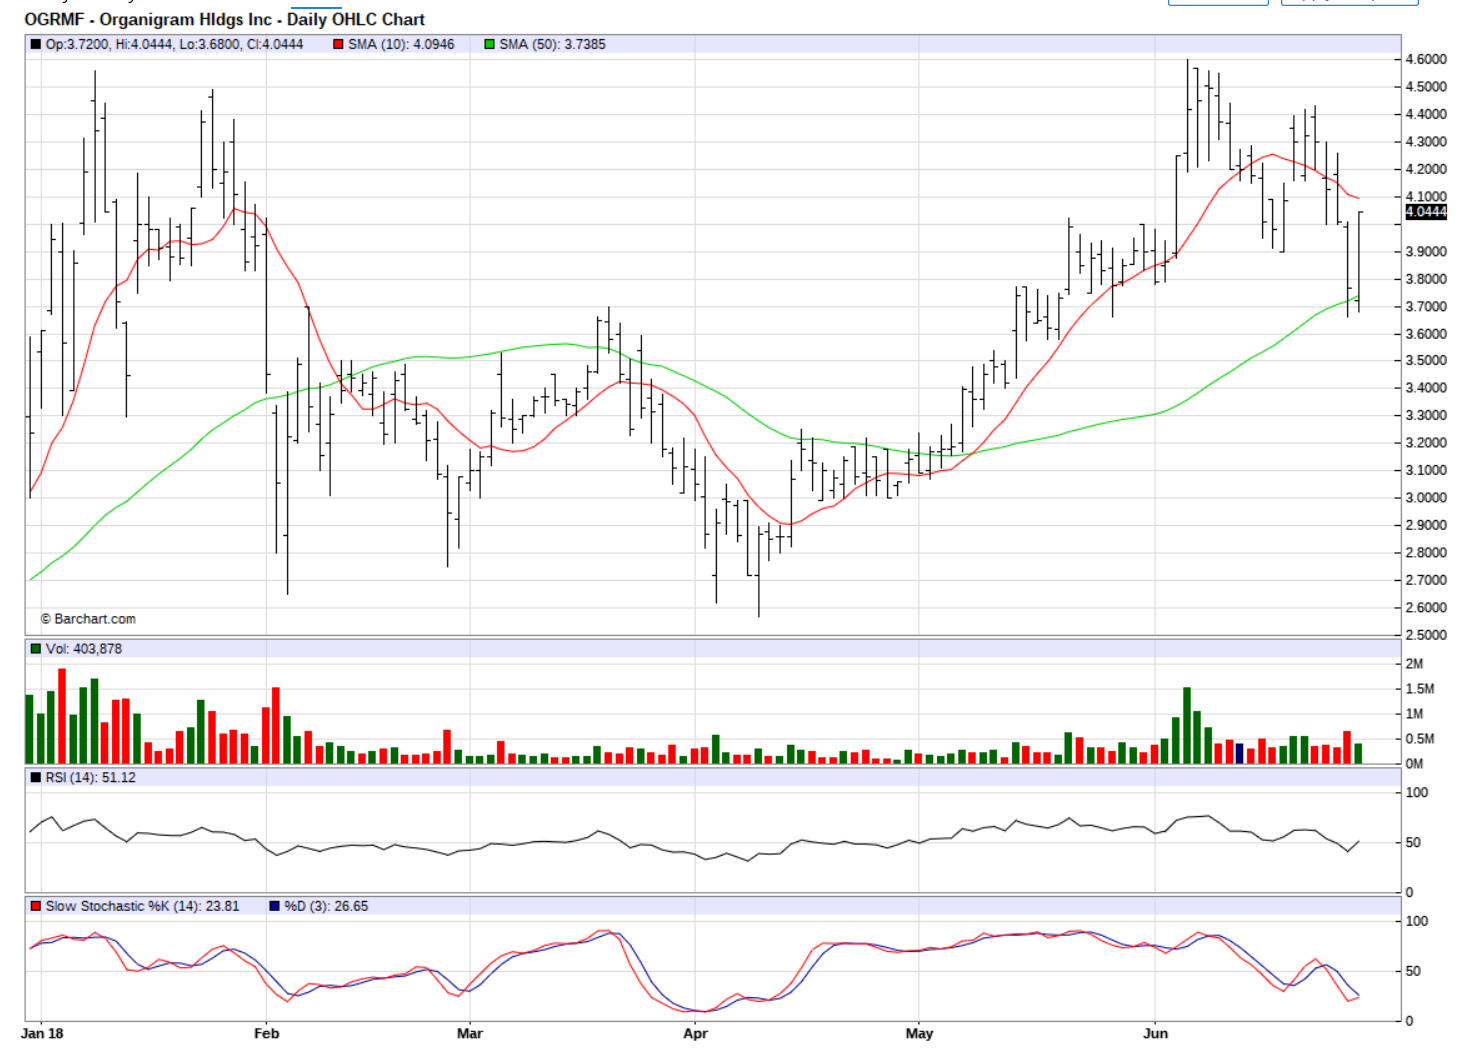Click the 2.6000 price axis label
1470x1053 pixels.
(x=1426, y=607)
